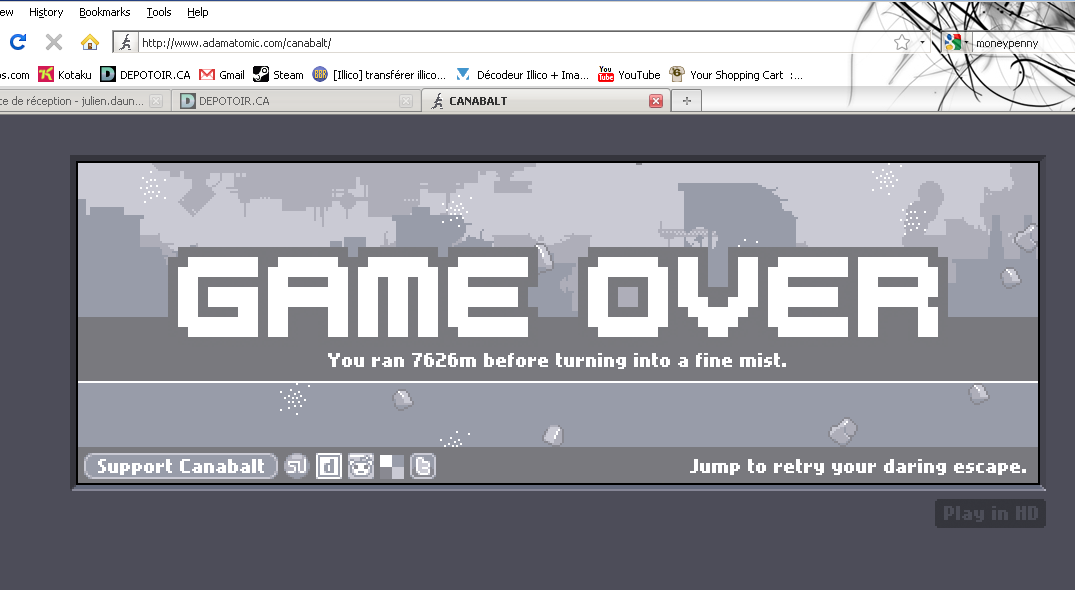Viewport: 1075px width, 590px height.
Task: Open the Steam bookmark
Action: pyautogui.click(x=278, y=75)
